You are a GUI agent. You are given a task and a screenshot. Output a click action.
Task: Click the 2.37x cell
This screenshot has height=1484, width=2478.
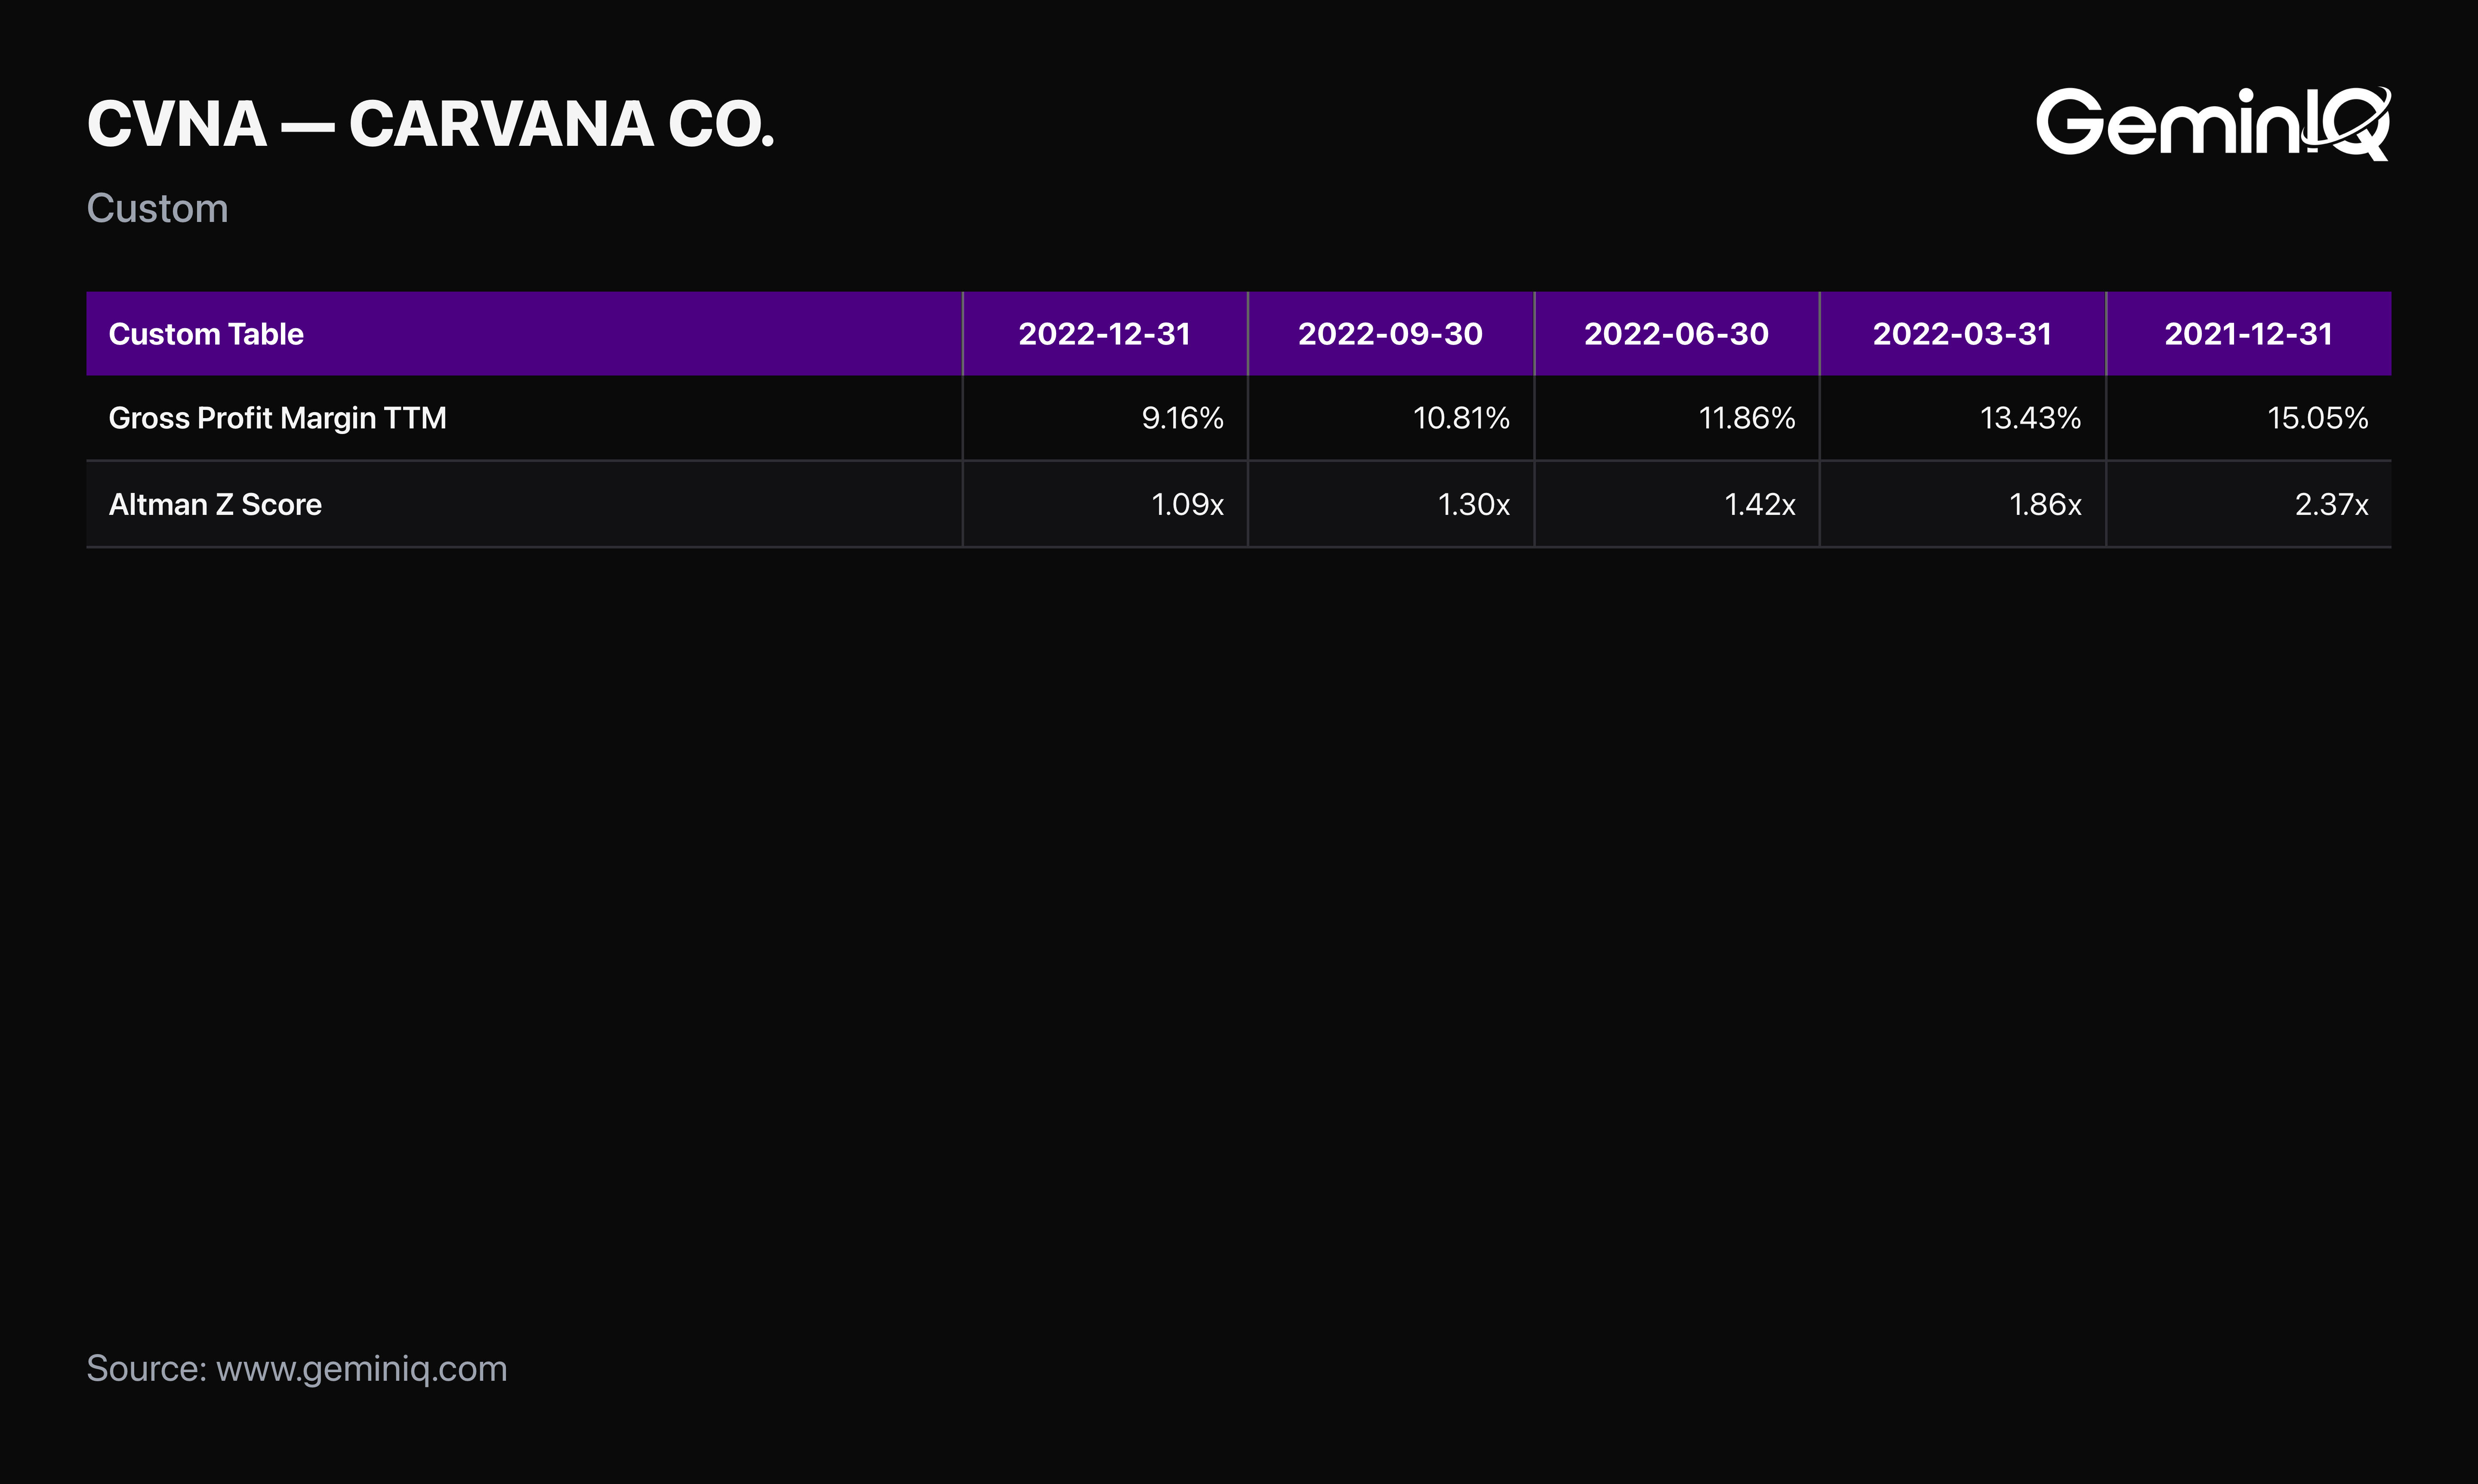(2249, 504)
